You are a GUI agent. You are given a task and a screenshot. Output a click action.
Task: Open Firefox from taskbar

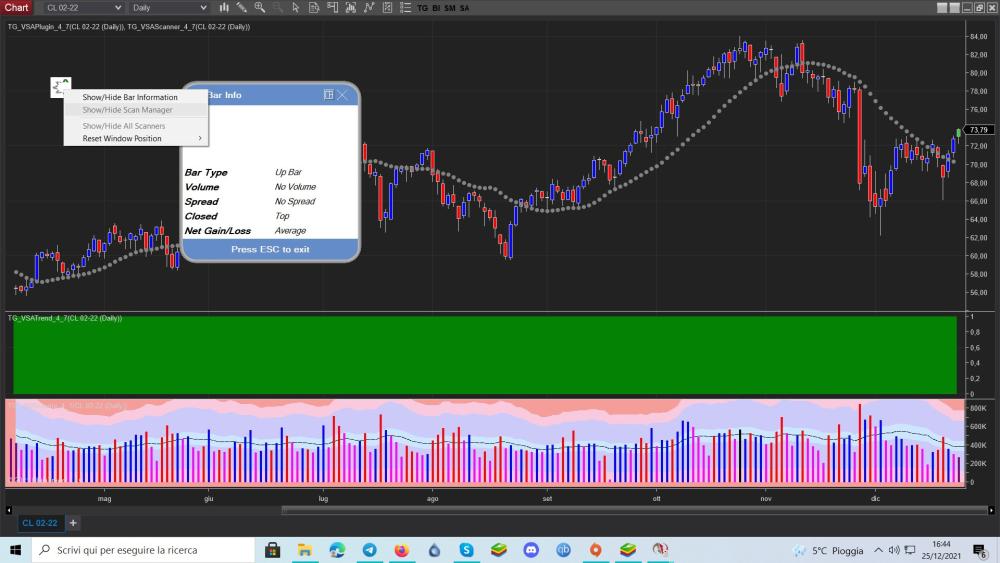coord(402,550)
